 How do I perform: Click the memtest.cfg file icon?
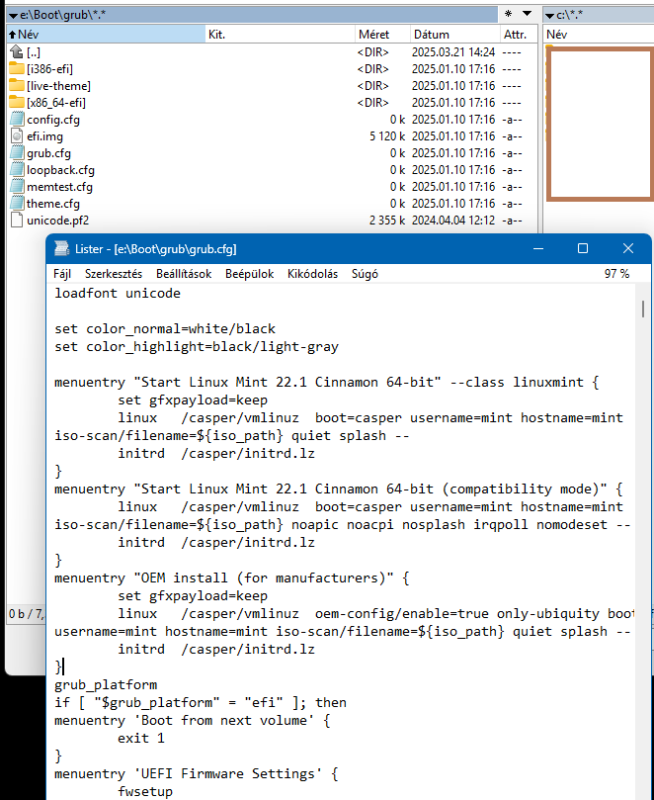point(16,187)
